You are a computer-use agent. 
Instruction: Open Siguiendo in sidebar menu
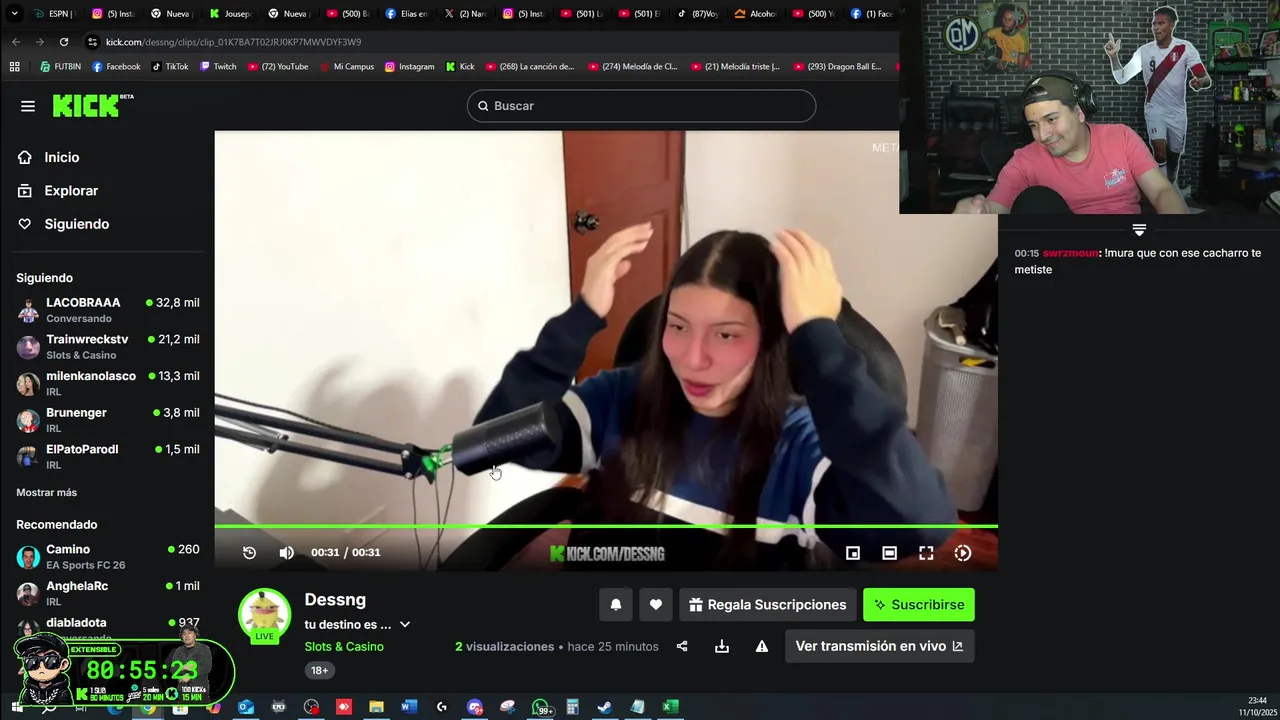pos(76,224)
